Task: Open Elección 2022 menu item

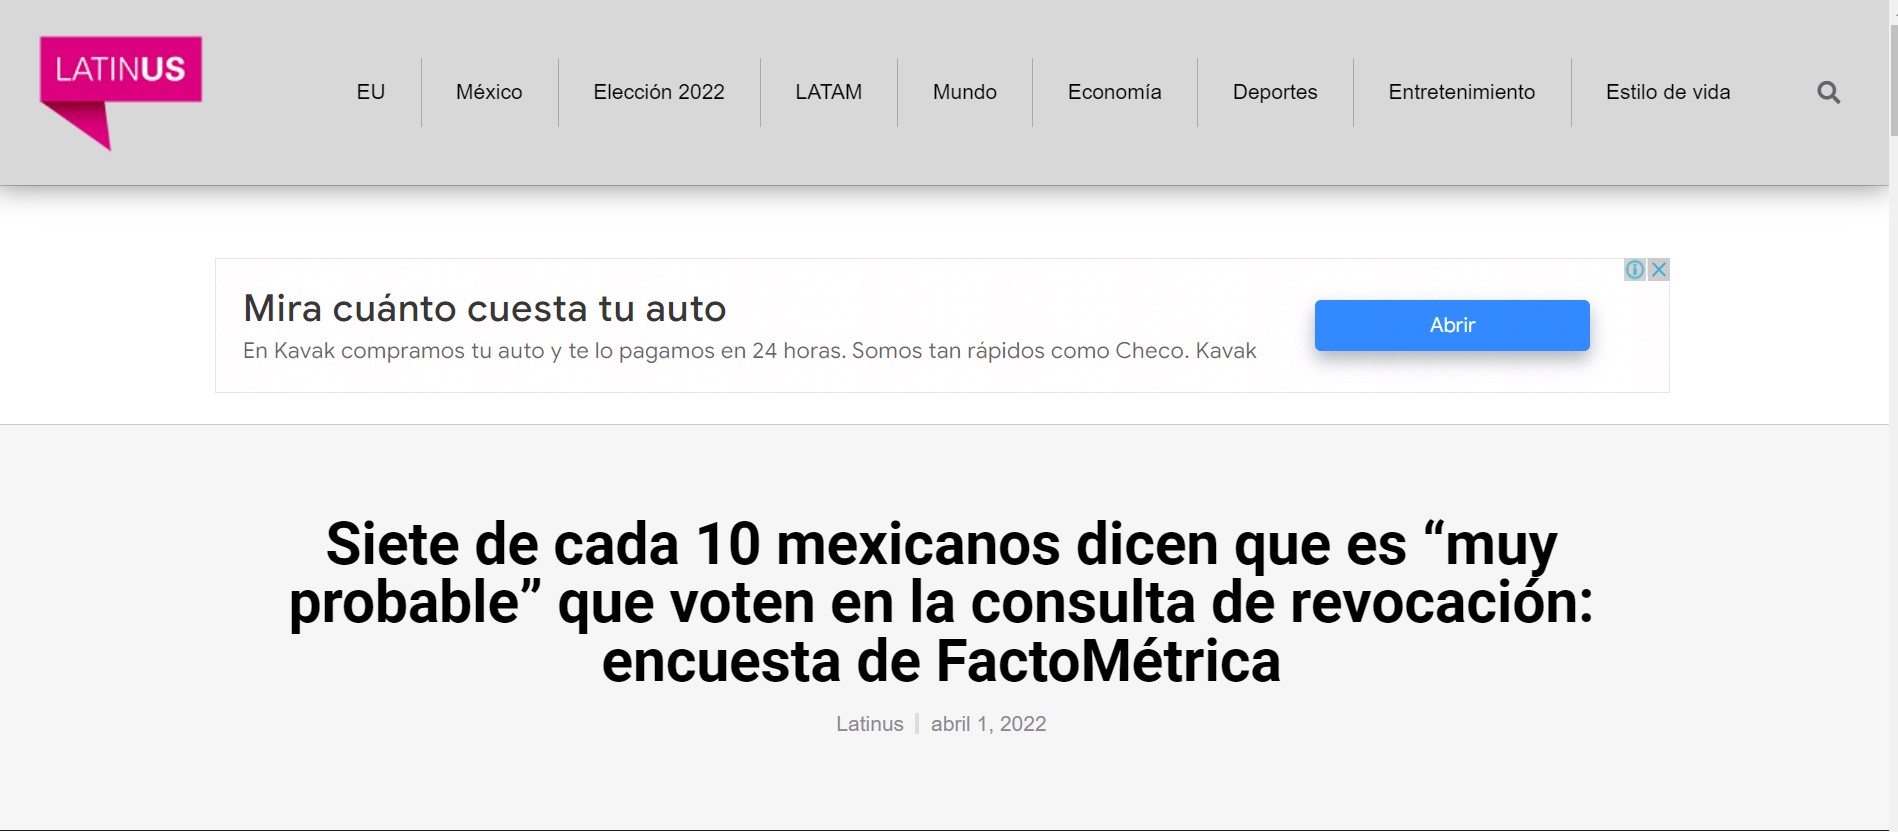Action: (658, 92)
